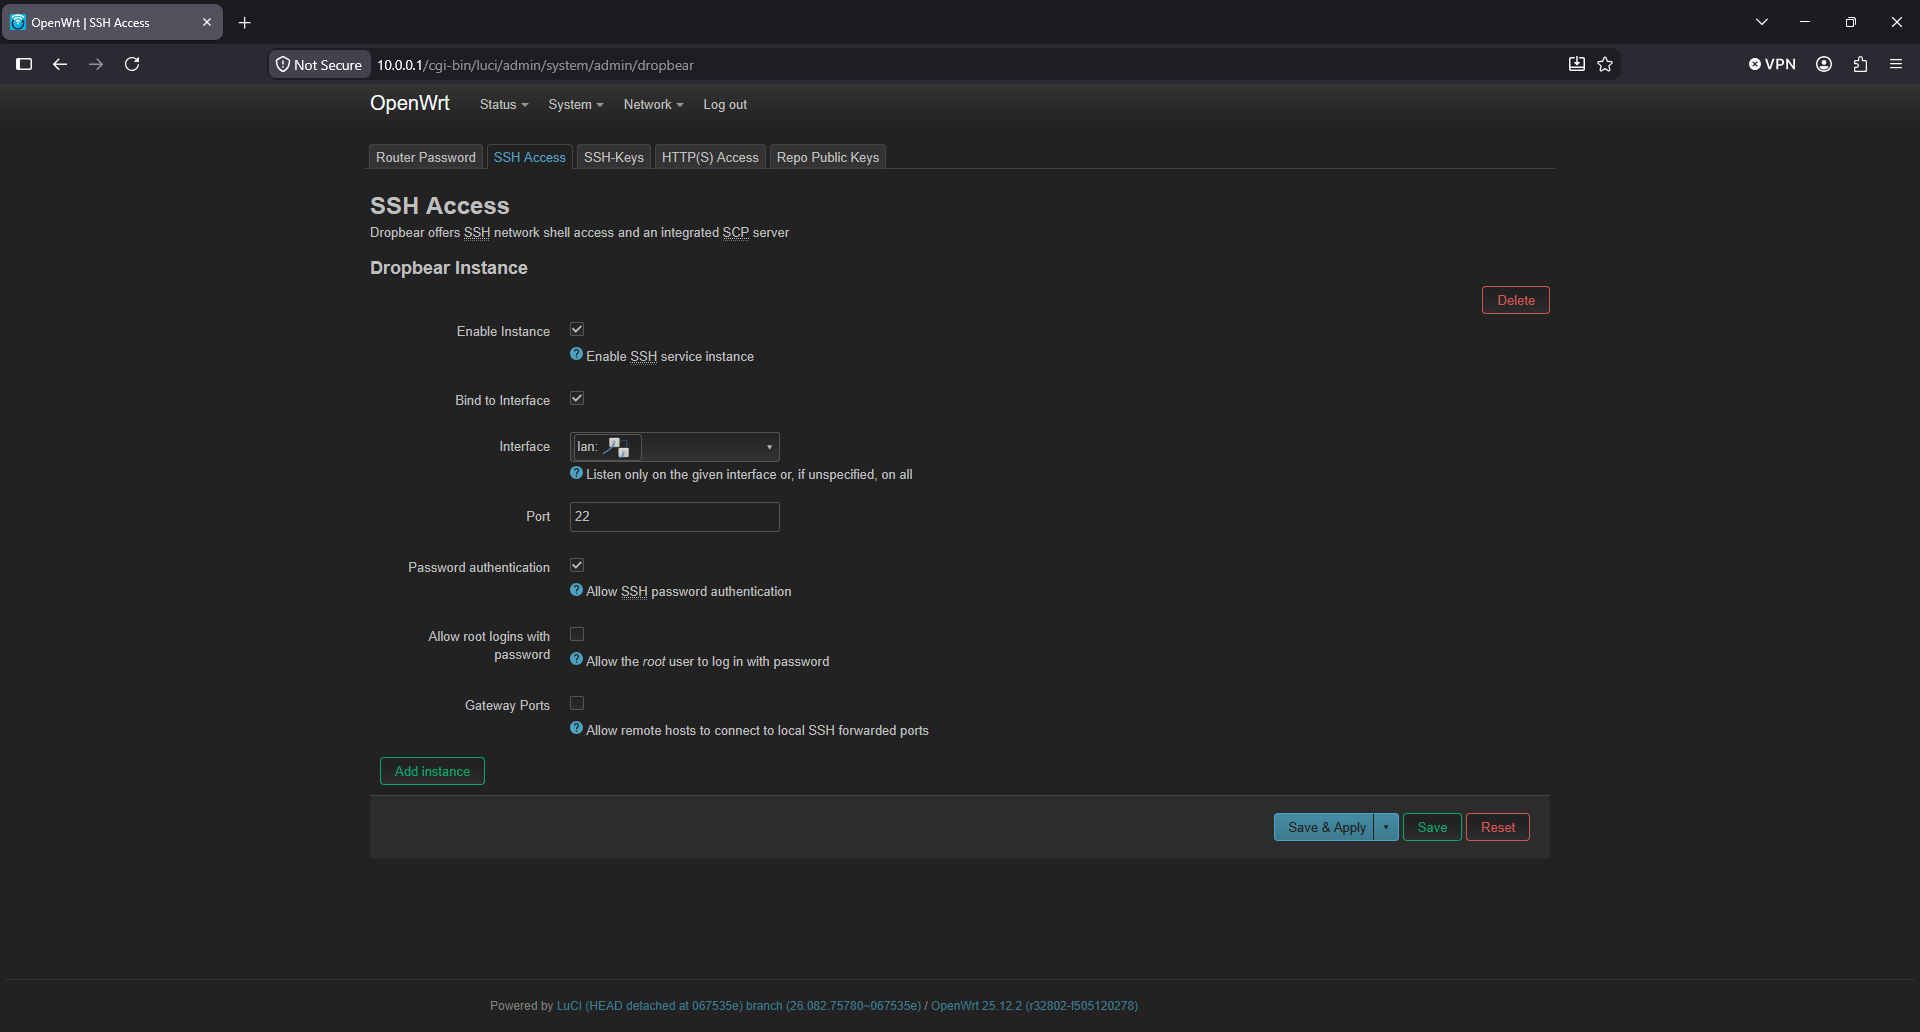Screen dimensions: 1920x1032
Task: Click the help icon for Enable SSH service instance
Action: [576, 354]
